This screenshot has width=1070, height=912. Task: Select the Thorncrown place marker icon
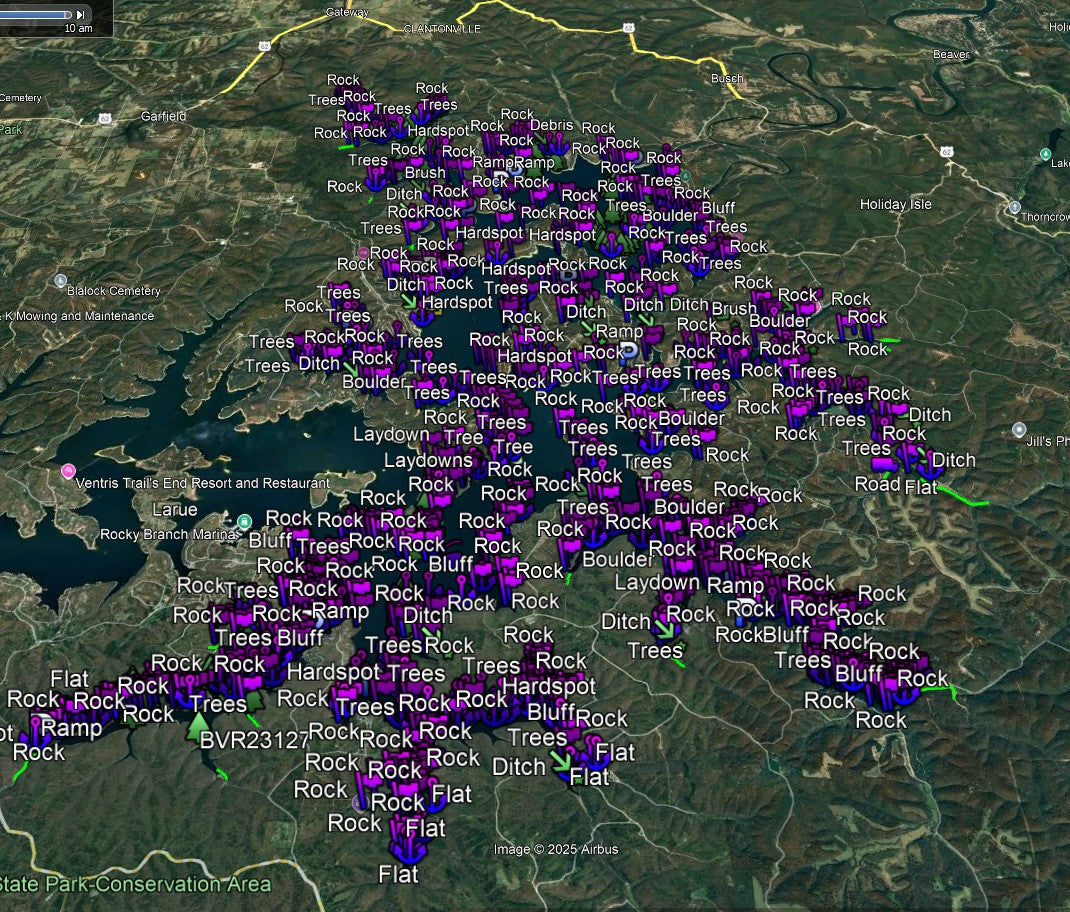[x=1014, y=208]
